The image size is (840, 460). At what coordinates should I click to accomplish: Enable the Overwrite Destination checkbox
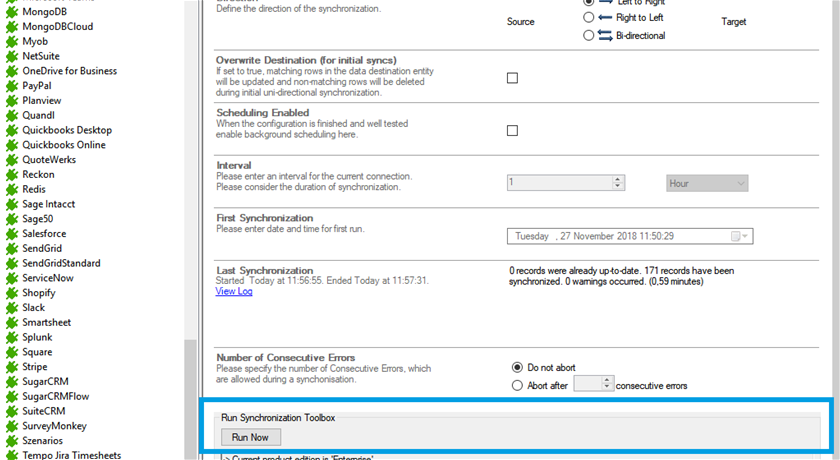(512, 78)
